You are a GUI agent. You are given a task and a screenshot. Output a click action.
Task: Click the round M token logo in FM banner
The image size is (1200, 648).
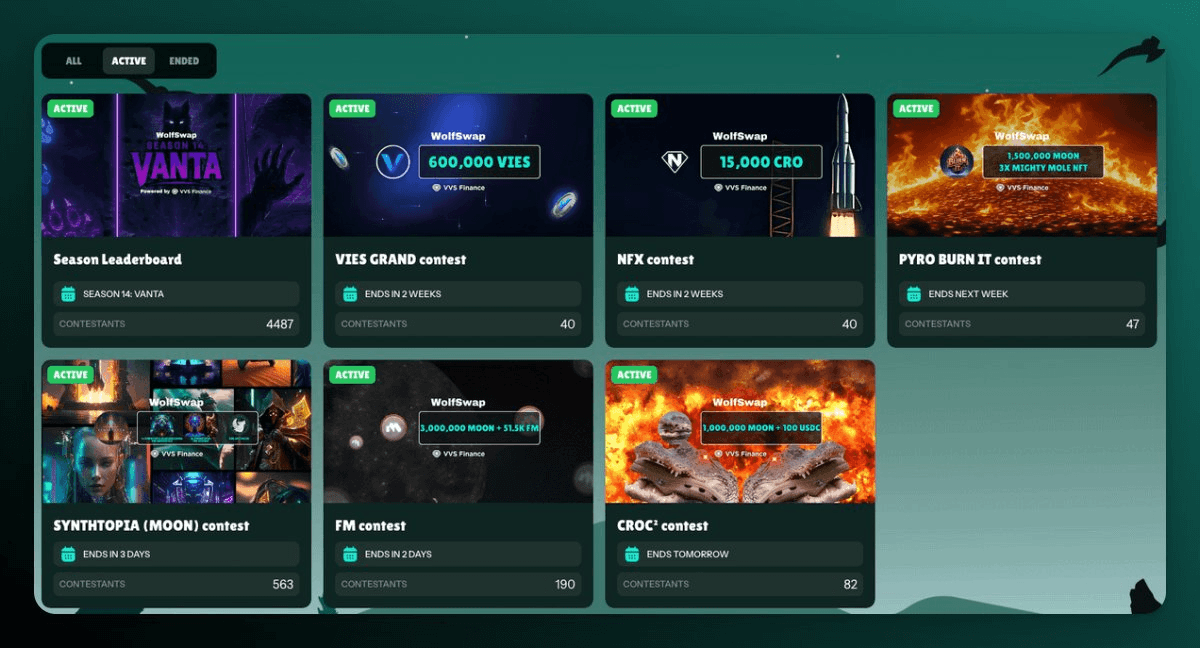pos(393,427)
